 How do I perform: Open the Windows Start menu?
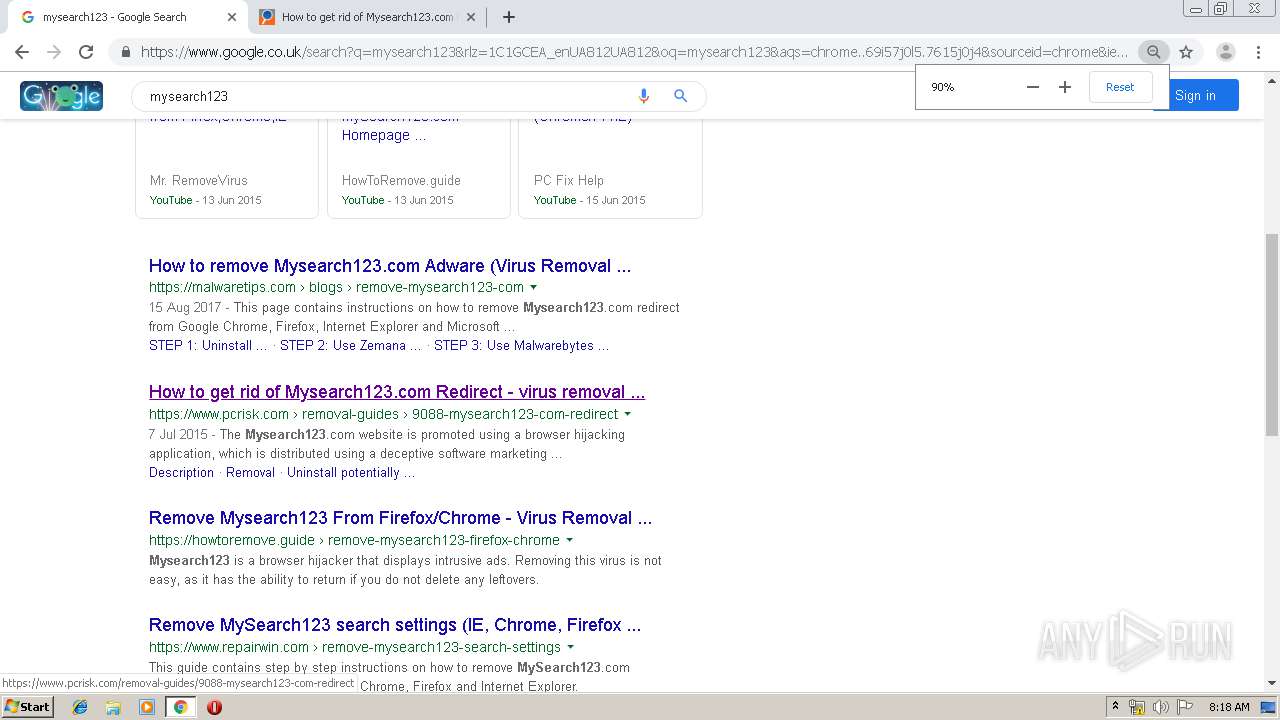[x=27, y=706]
